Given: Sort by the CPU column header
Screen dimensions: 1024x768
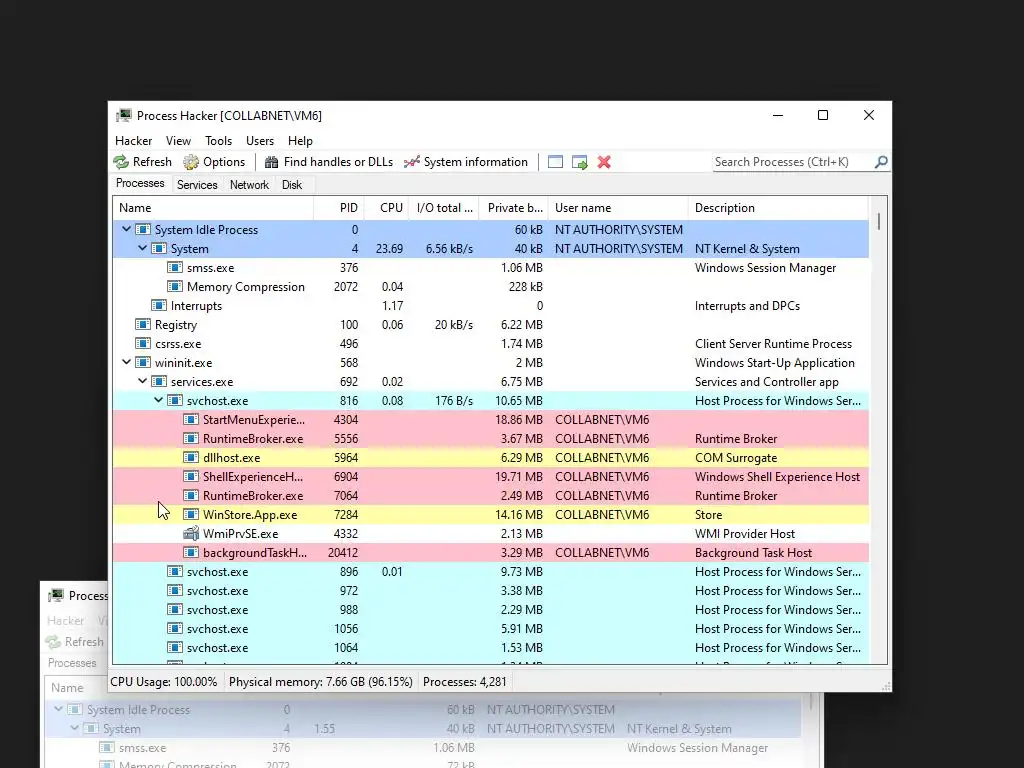Looking at the screenshot, I should click(x=386, y=208).
